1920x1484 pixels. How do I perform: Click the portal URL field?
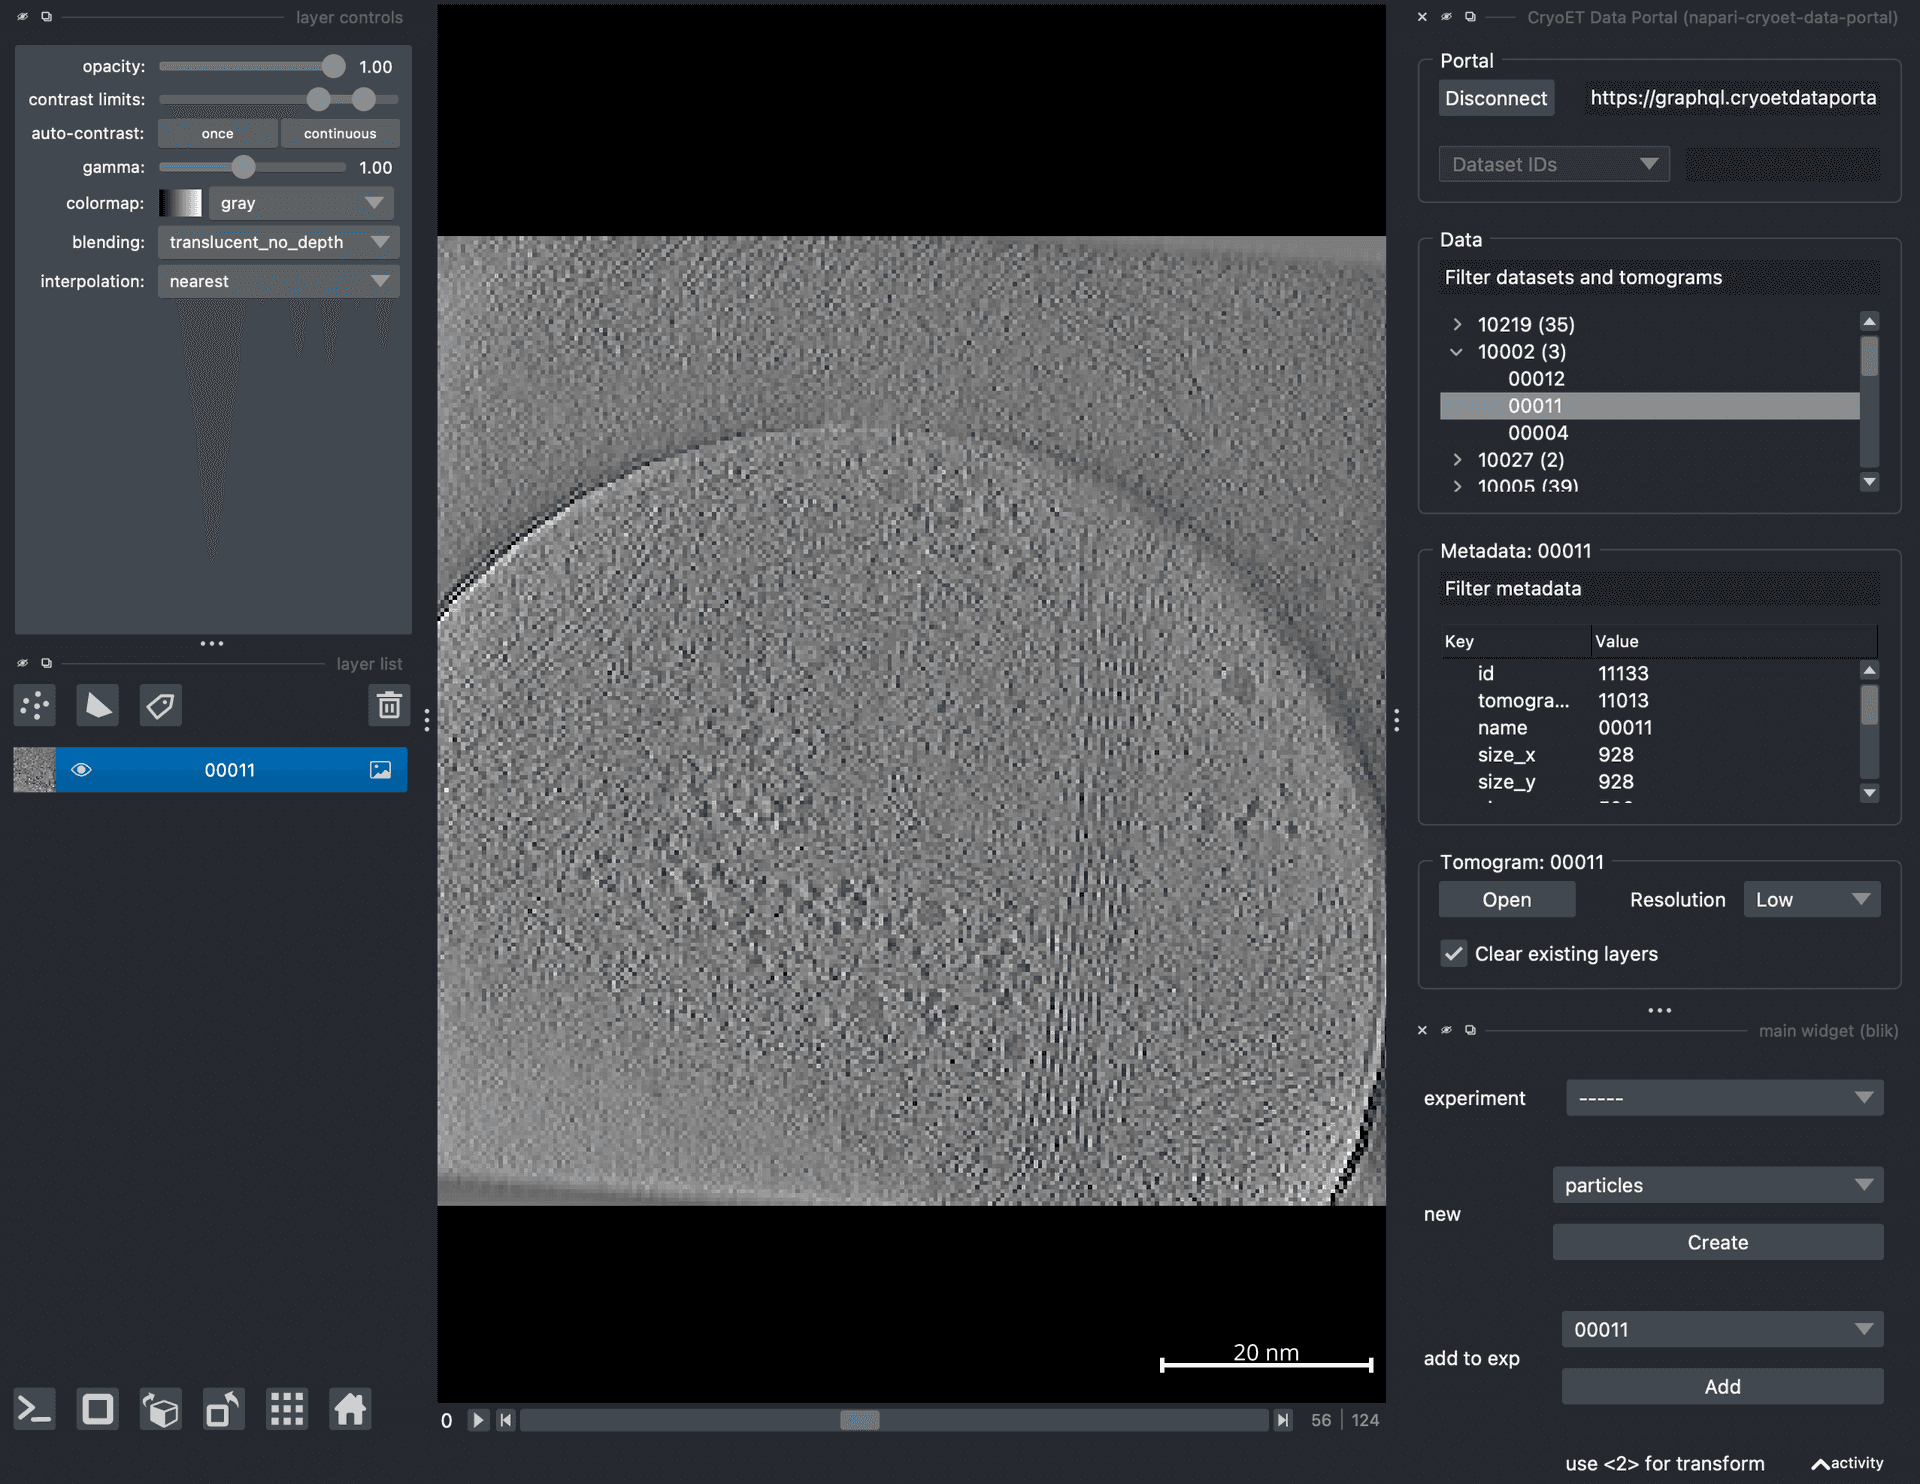[x=1733, y=98]
